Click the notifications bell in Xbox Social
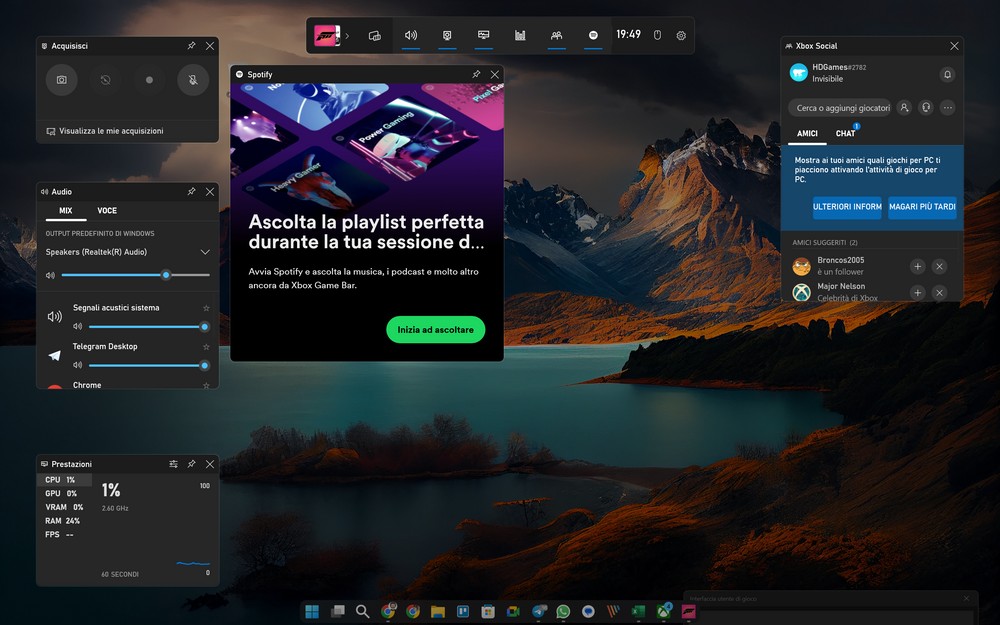Screen dimensions: 1000x625 click(x=947, y=74)
